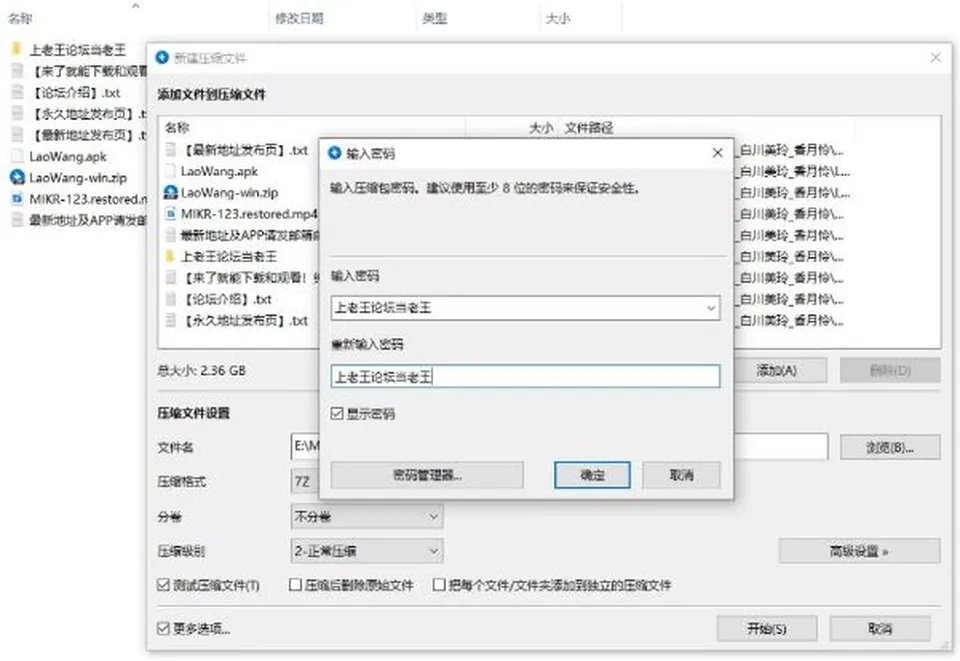The image size is (960, 661).
Task: Click the 文件路径 header of the archive file list
Action: [588, 127]
